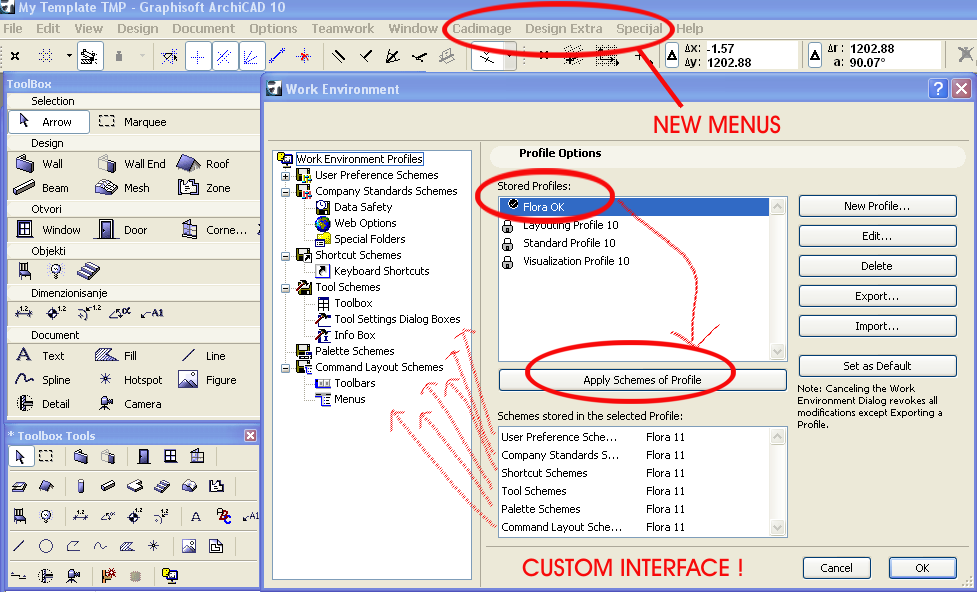The height and width of the screenshot is (592, 977).
Task: Collapse Company Standards Schemes node
Action: click(x=285, y=192)
